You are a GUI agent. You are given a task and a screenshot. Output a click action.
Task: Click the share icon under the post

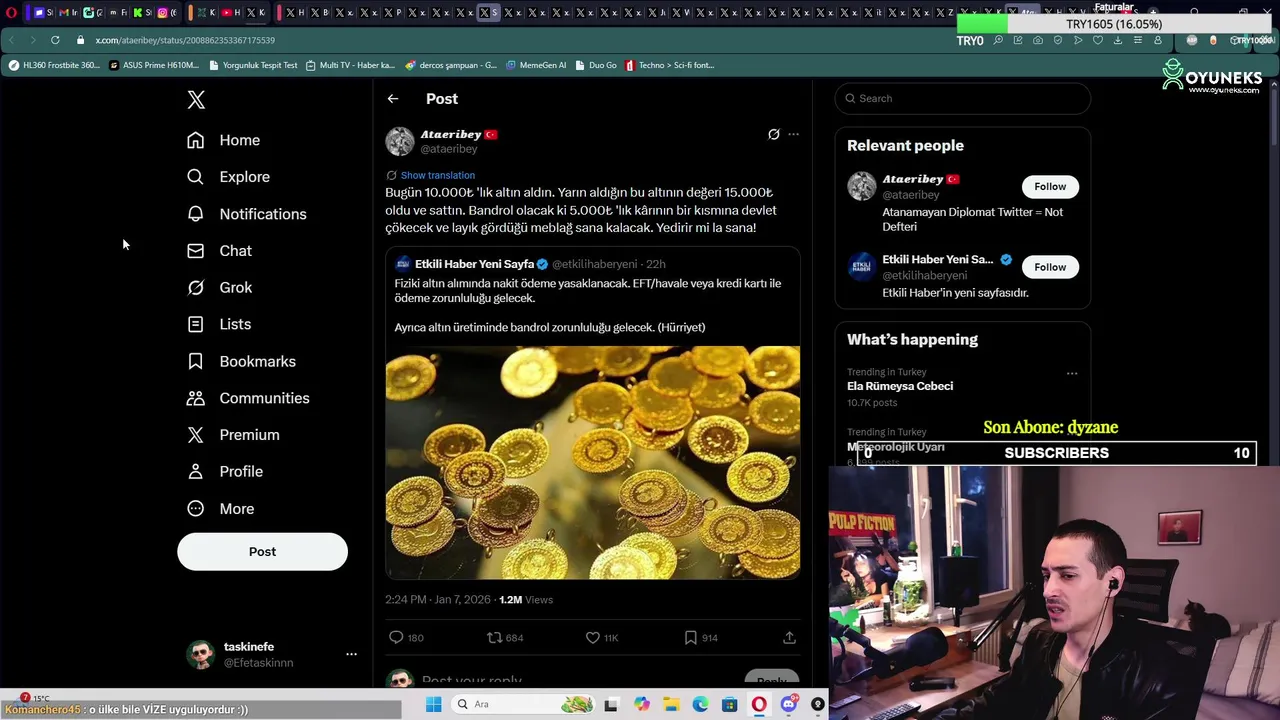coord(789,637)
